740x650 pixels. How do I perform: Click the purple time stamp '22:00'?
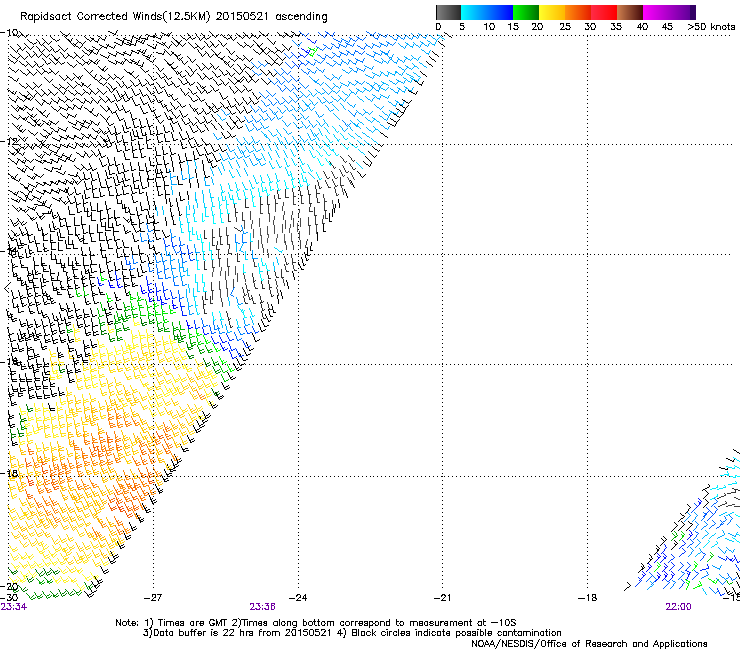[678, 607]
